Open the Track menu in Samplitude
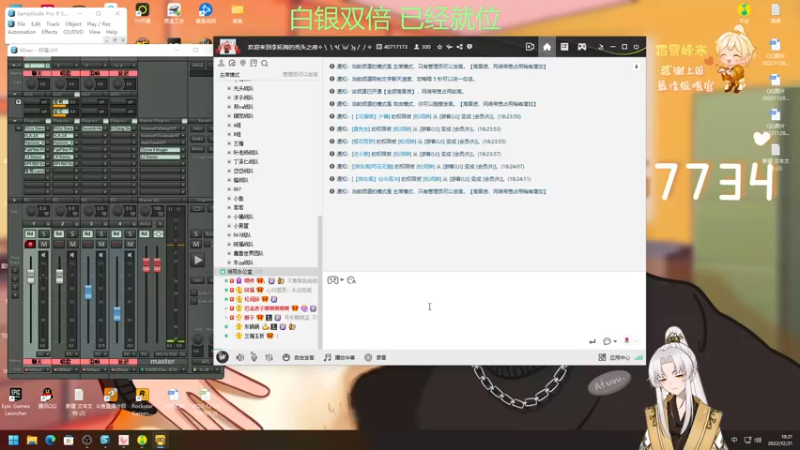 pos(53,24)
